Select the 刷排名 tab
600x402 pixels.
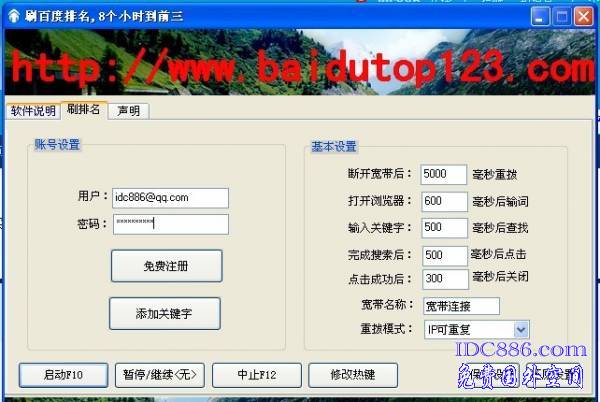click(x=83, y=110)
